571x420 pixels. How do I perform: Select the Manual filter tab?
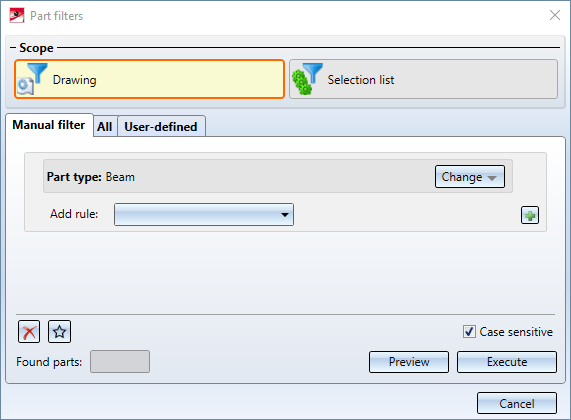tap(49, 125)
